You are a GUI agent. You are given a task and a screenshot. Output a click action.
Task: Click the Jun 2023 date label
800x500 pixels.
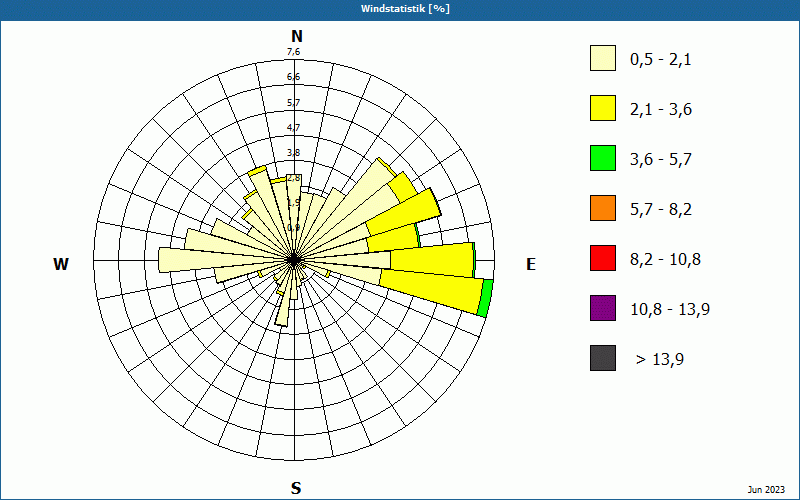point(766,490)
